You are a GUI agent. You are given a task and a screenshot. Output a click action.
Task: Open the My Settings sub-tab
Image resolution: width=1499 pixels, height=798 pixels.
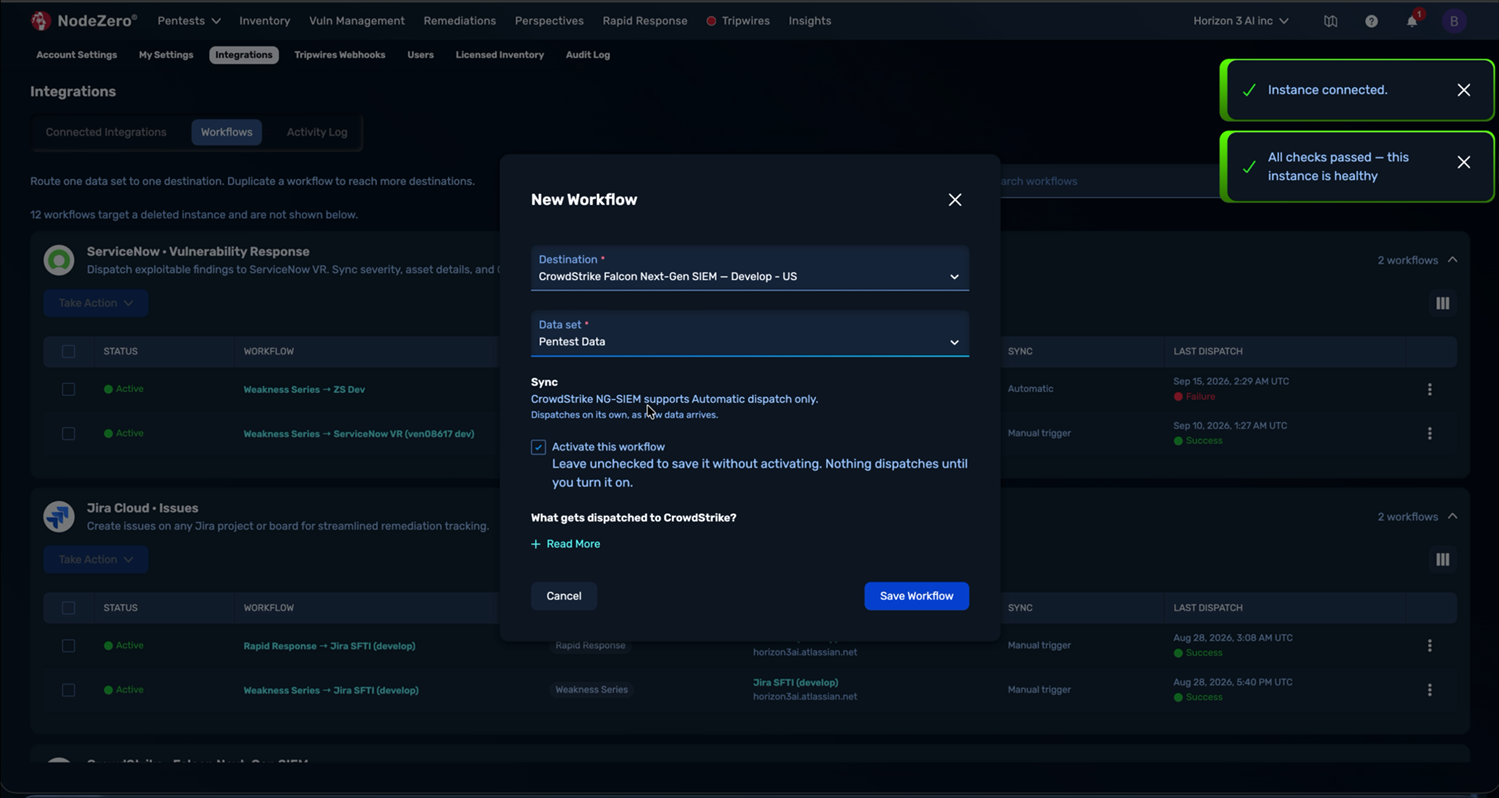(166, 55)
